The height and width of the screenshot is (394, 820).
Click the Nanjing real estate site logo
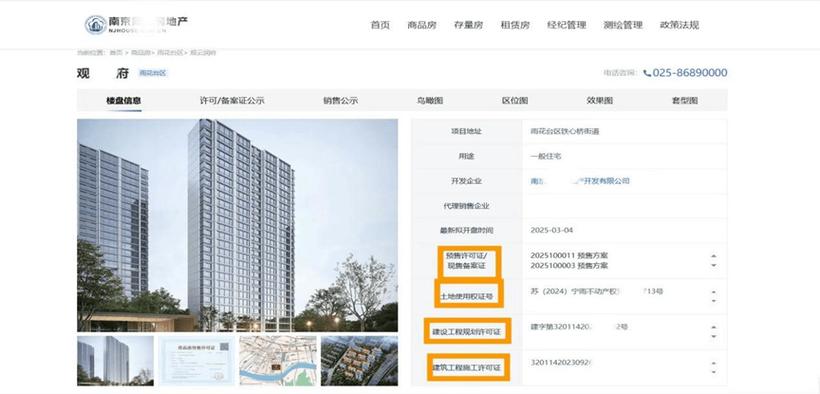click(136, 24)
